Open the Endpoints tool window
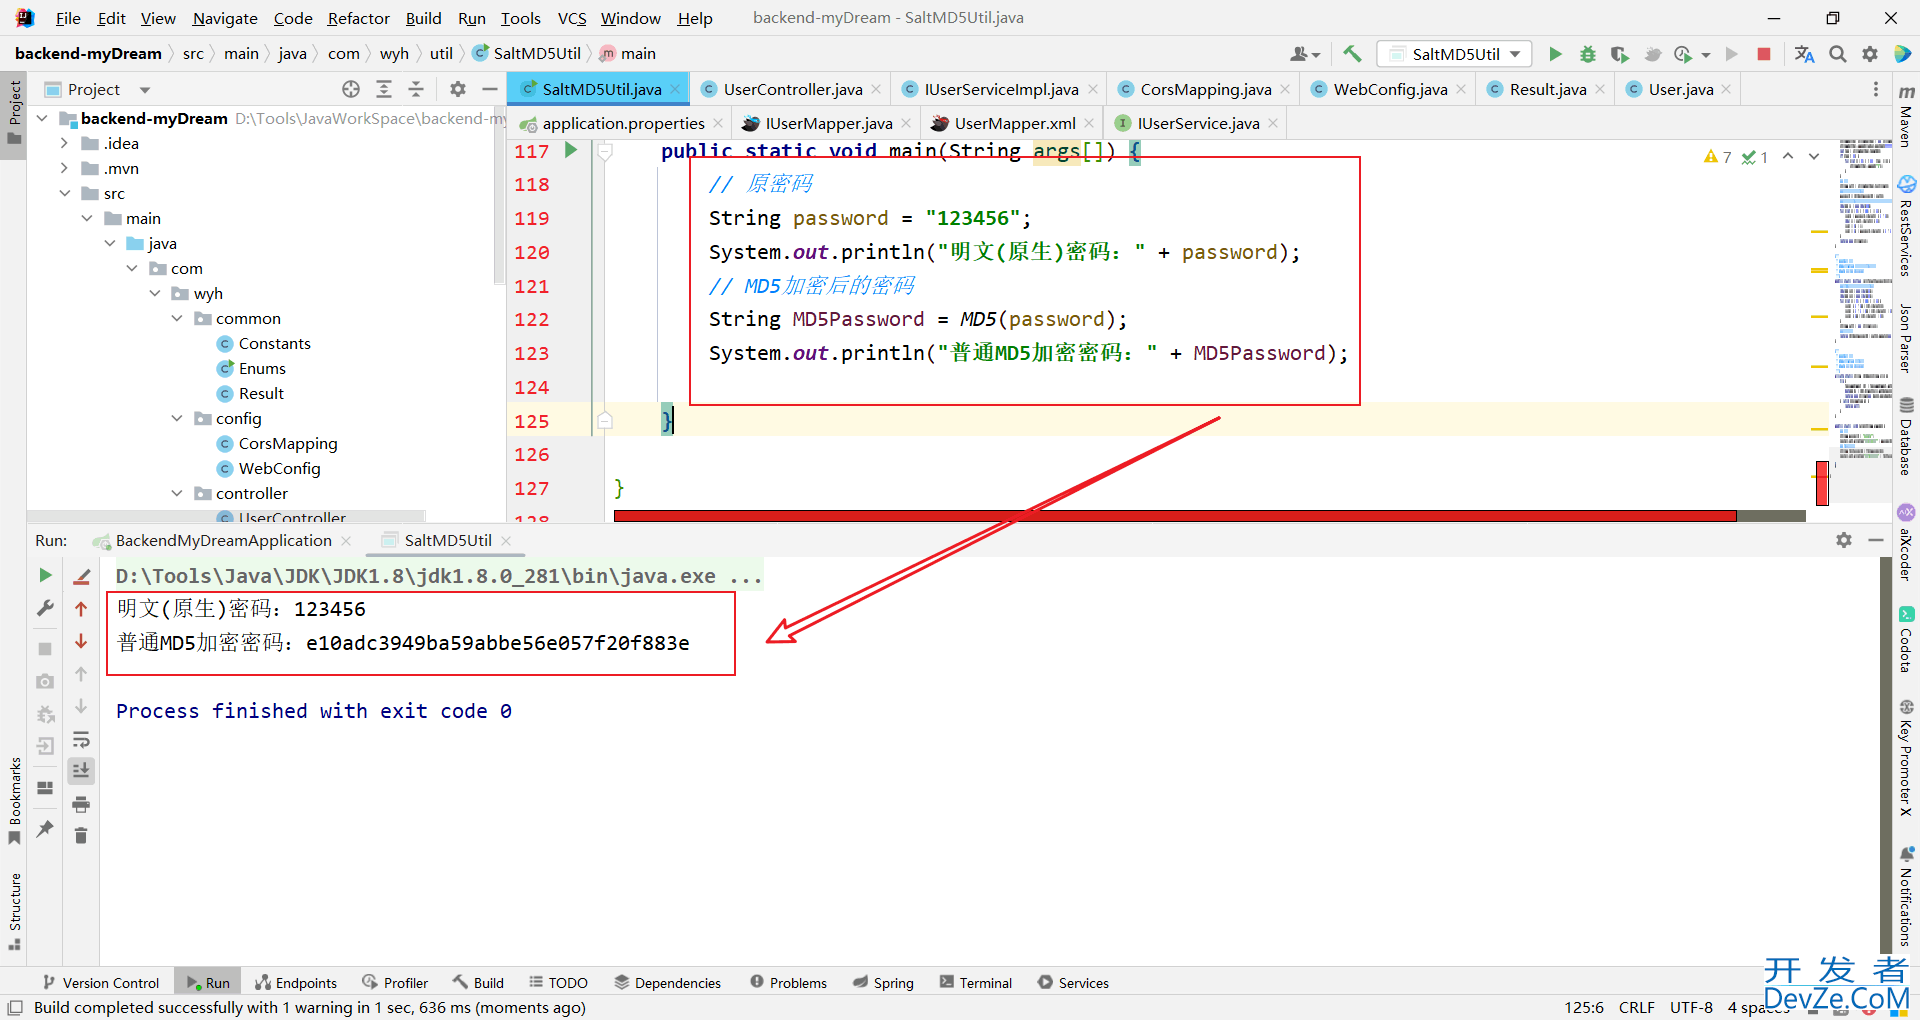This screenshot has width=1920, height=1020. [296, 983]
